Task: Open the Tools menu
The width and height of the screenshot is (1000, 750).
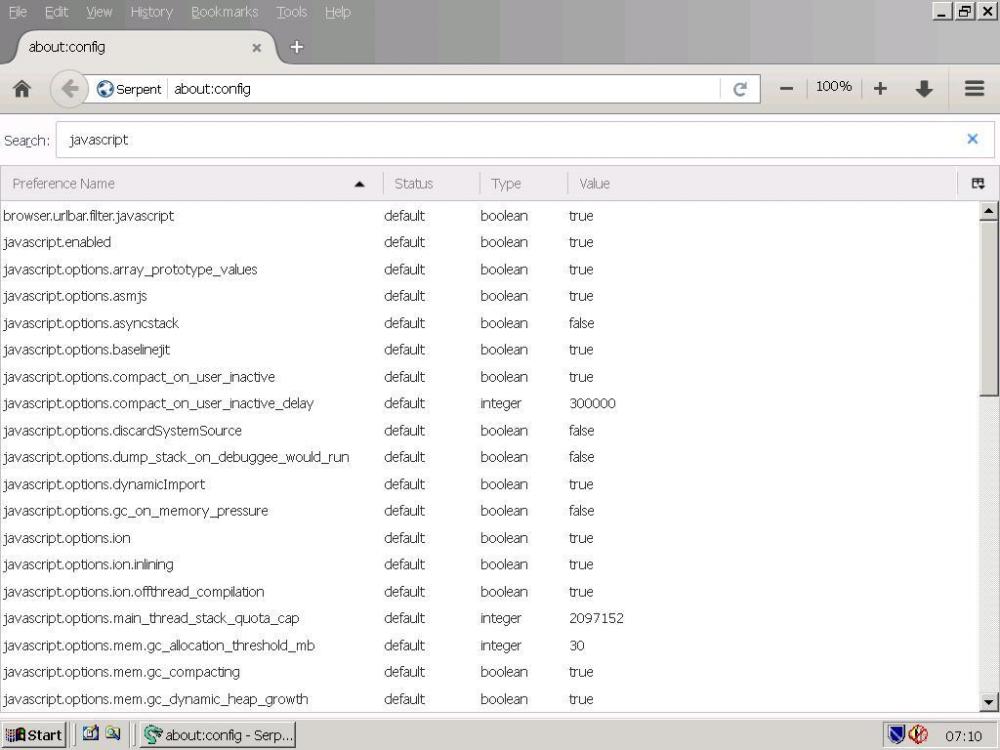Action: (291, 12)
